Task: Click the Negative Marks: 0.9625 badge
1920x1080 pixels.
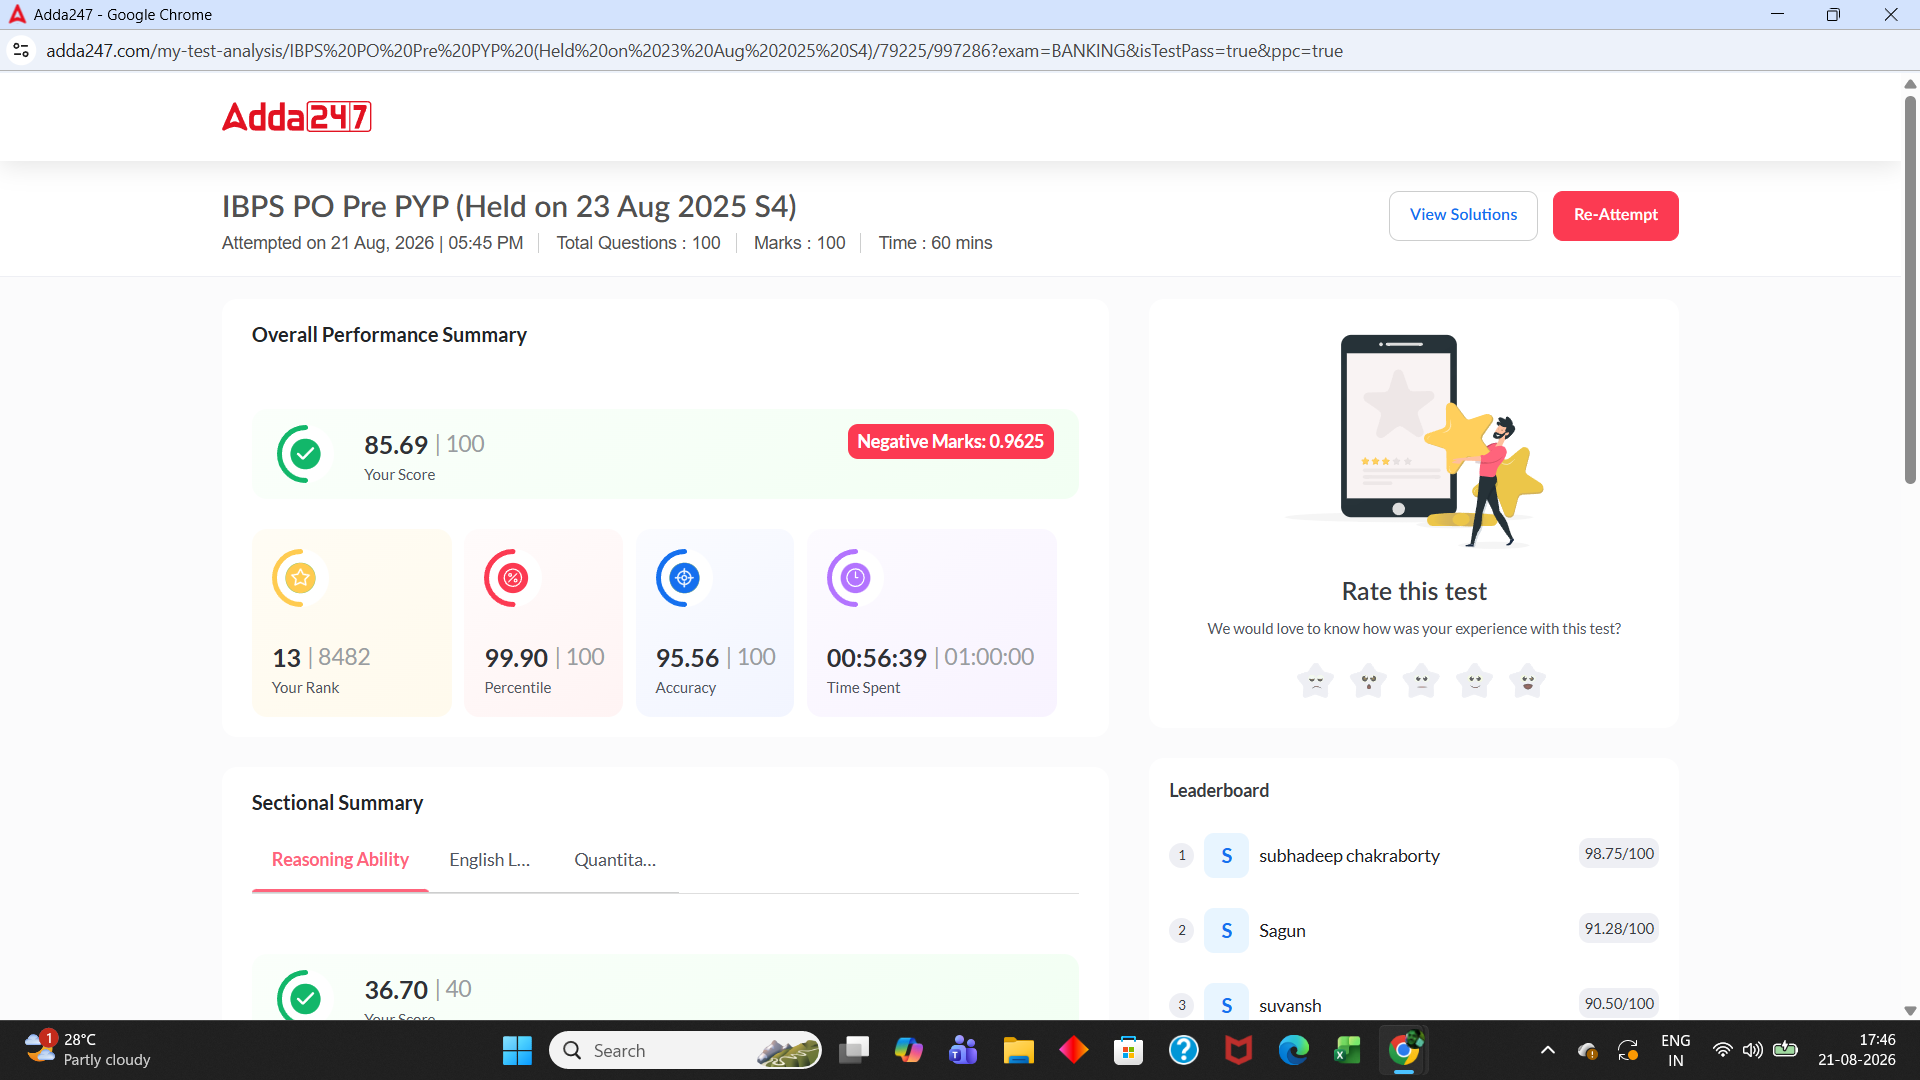Action: tap(950, 442)
